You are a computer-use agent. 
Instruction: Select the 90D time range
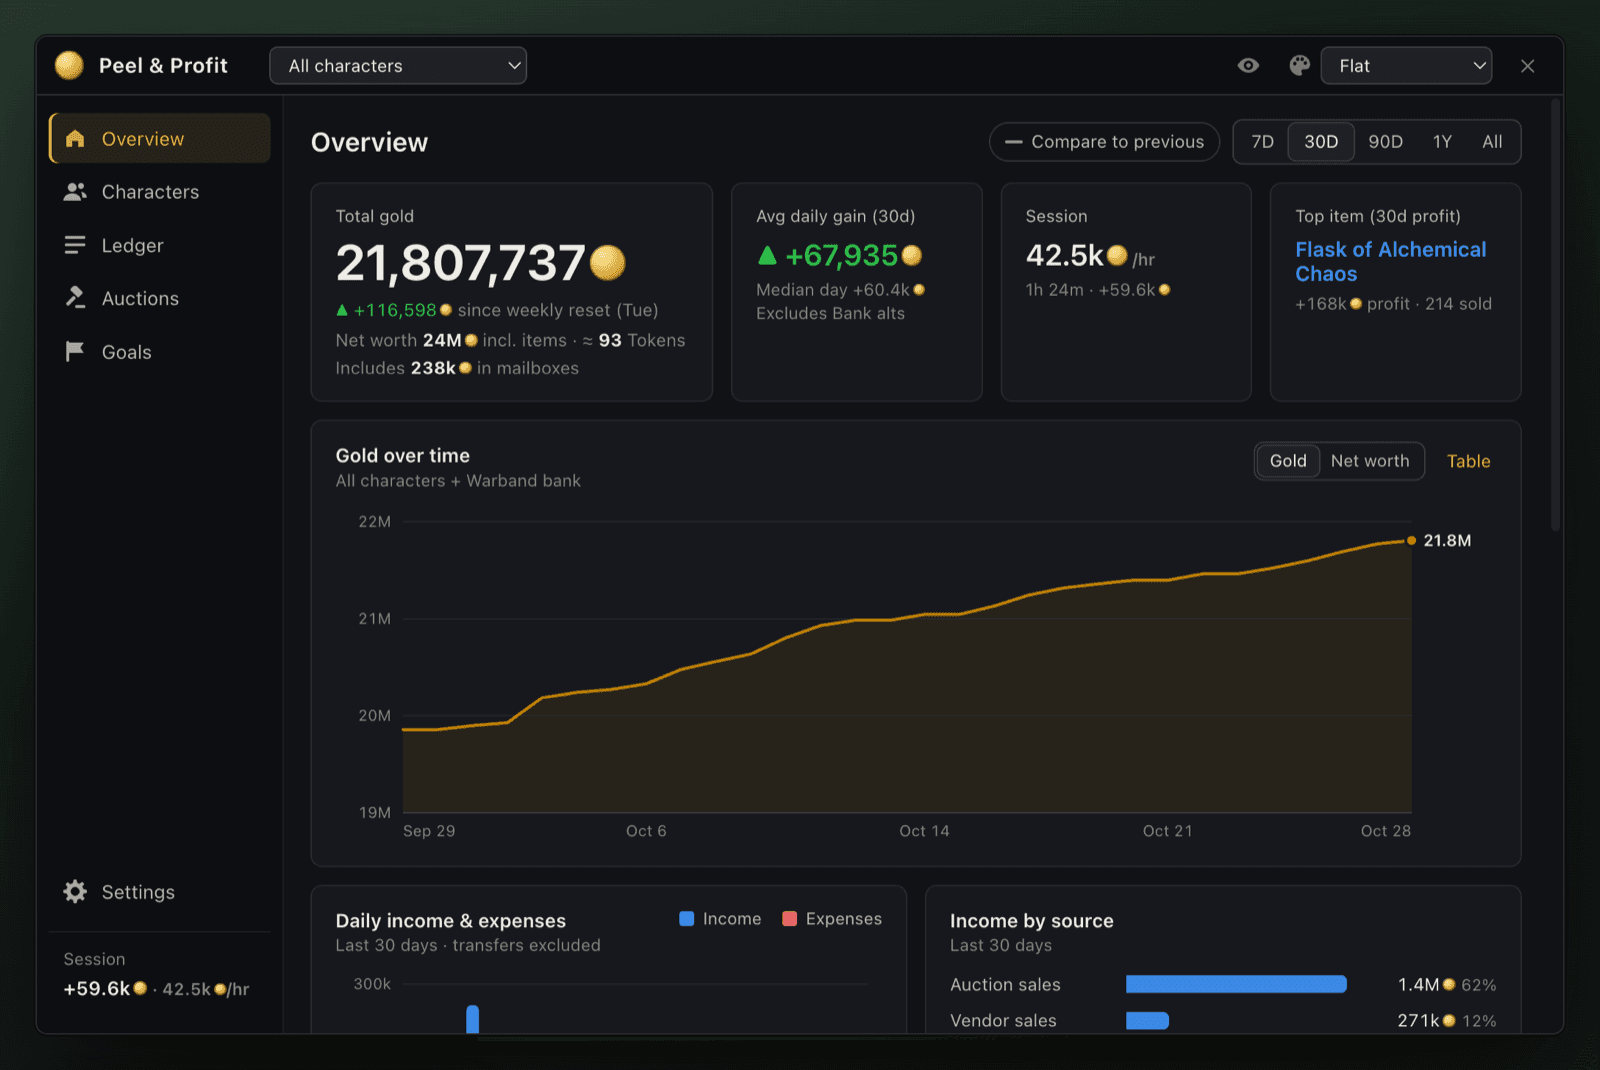click(x=1385, y=142)
